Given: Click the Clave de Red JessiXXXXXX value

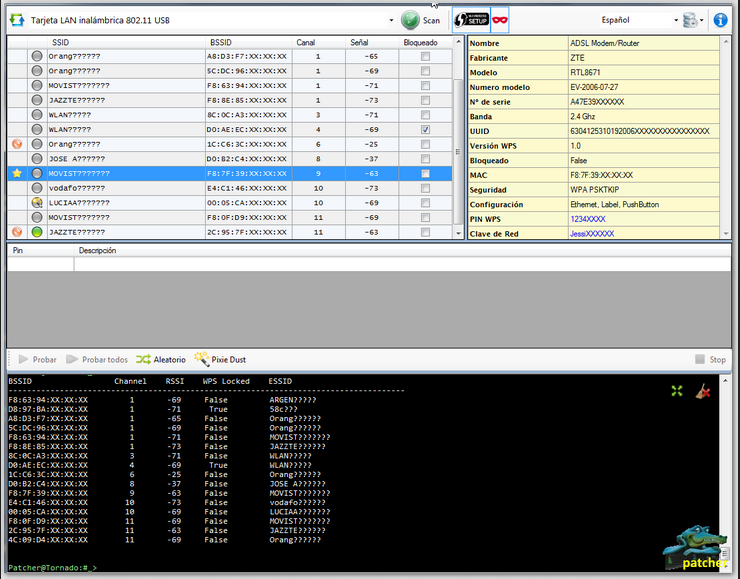Looking at the screenshot, I should [592, 234].
